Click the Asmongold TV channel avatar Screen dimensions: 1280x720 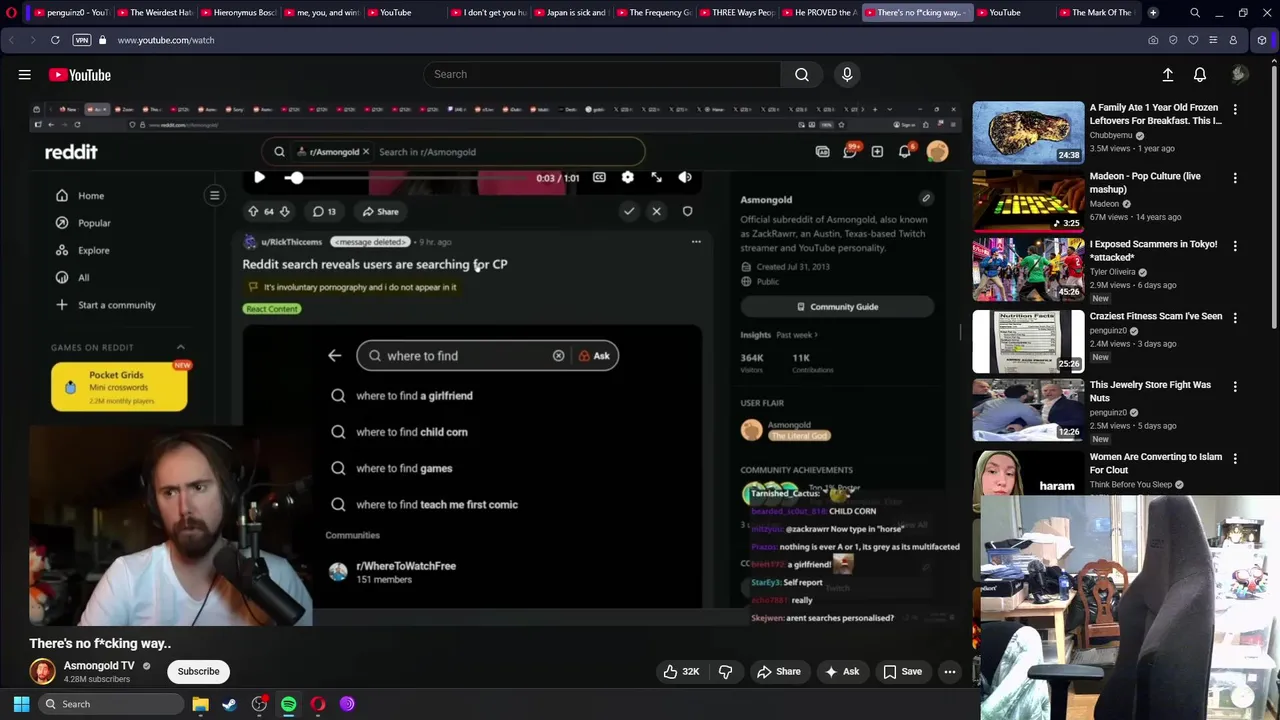42,671
